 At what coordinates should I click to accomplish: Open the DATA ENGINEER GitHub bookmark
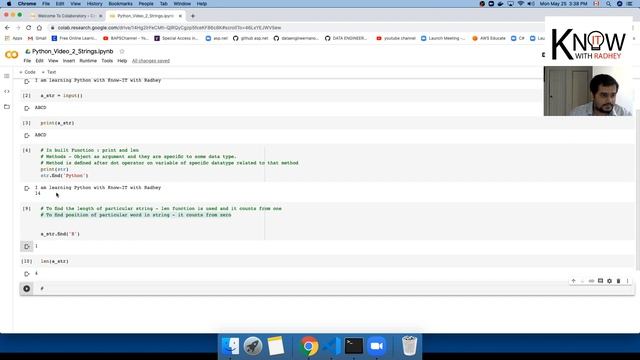pyautogui.click(x=346, y=38)
